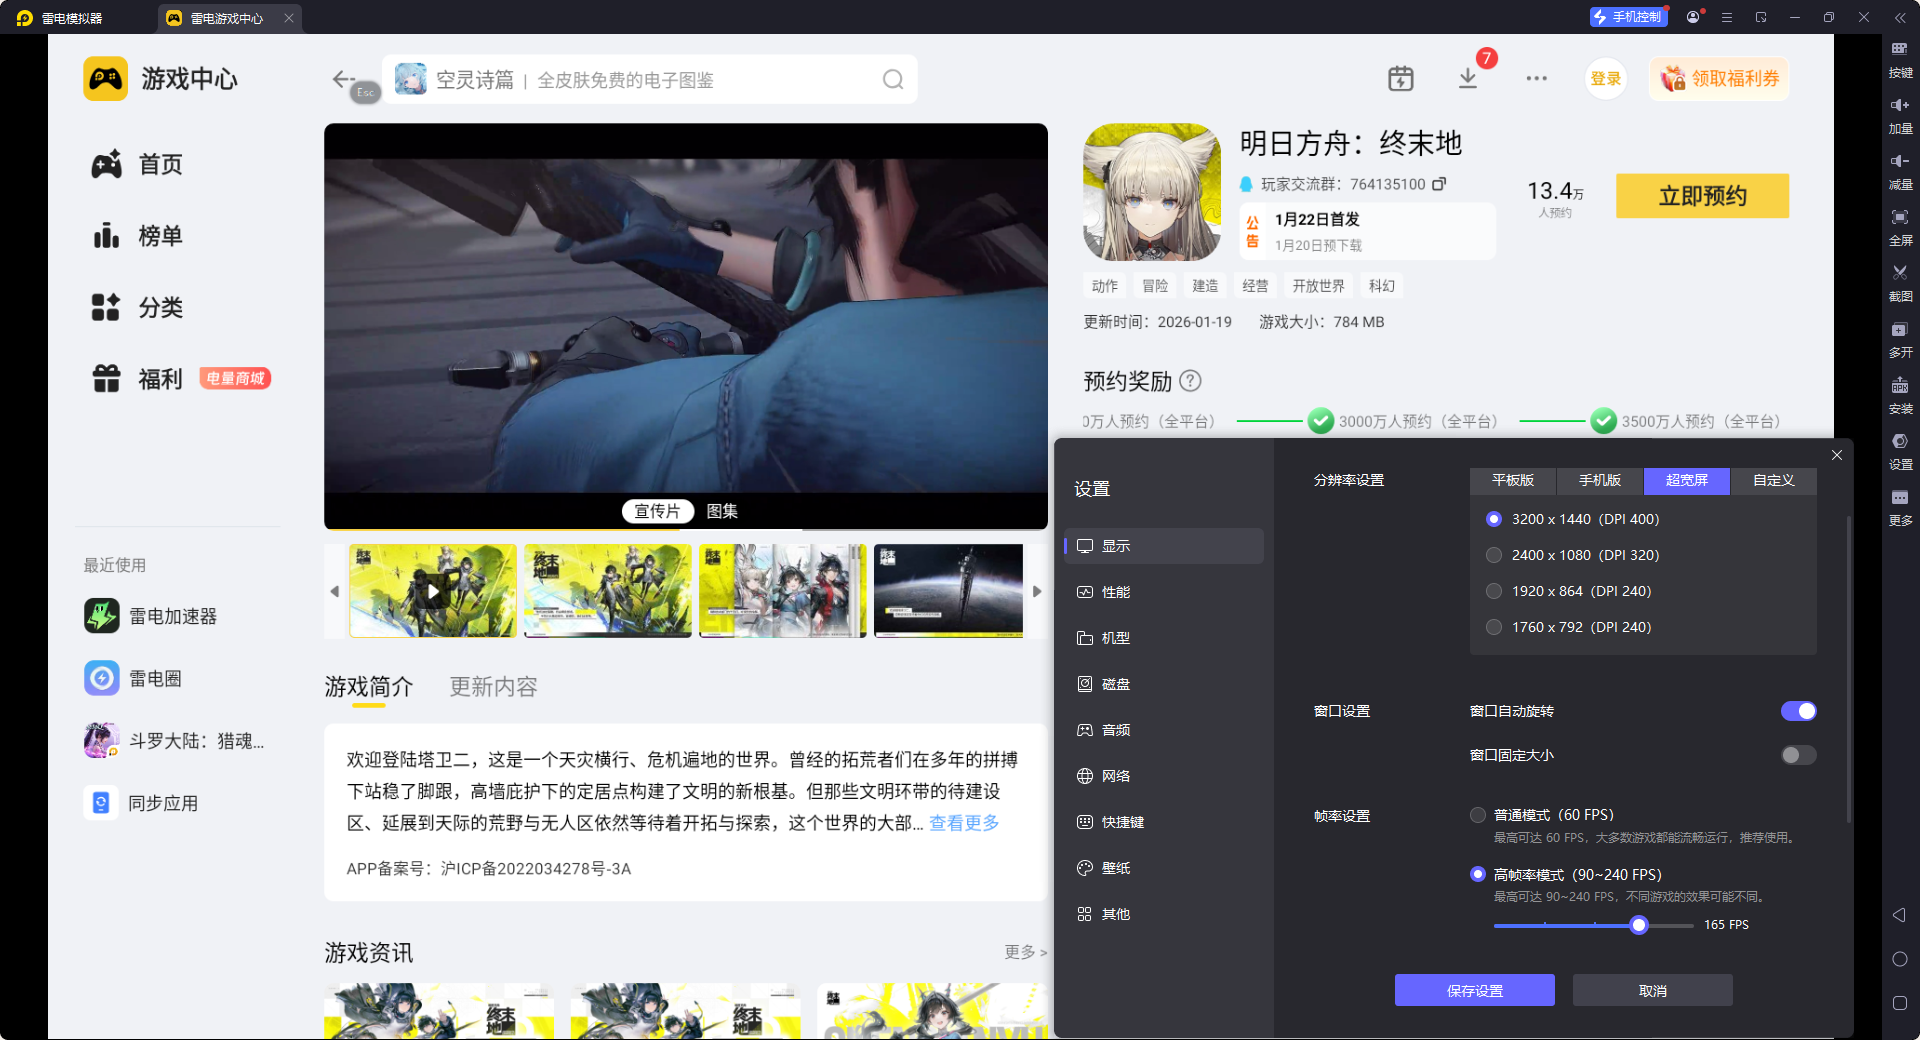The height and width of the screenshot is (1040, 1920).
Task: Click the fullscreen (全屏) icon
Action: [x=1899, y=217]
